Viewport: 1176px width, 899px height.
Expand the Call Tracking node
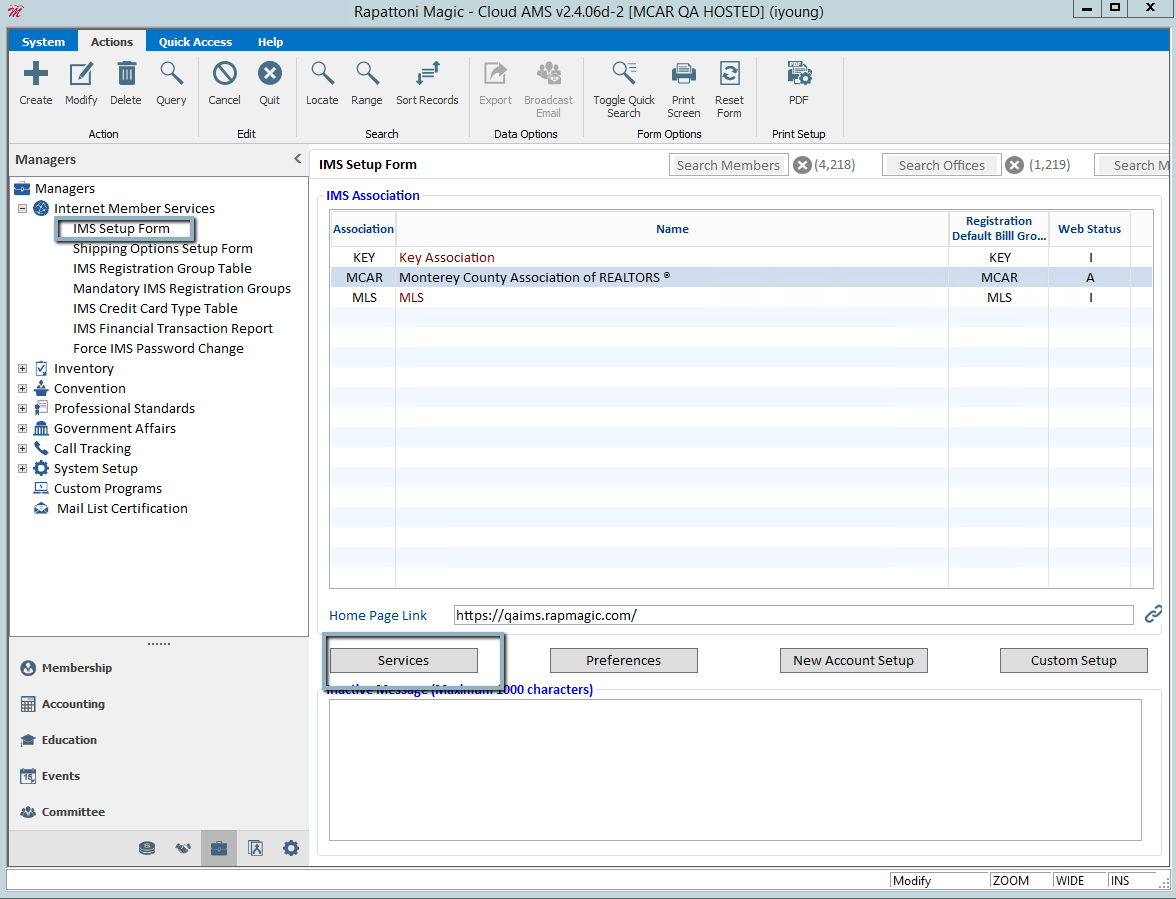[22, 448]
